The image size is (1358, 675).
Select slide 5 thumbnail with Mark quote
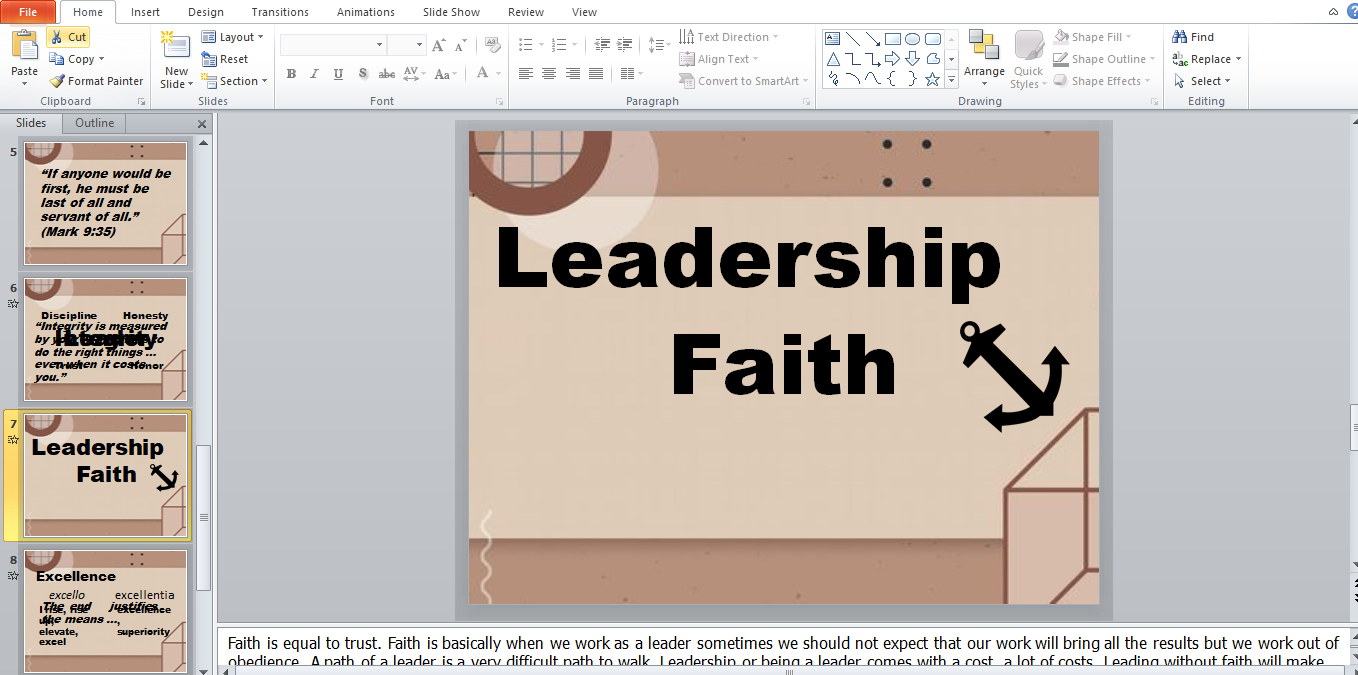coord(106,204)
